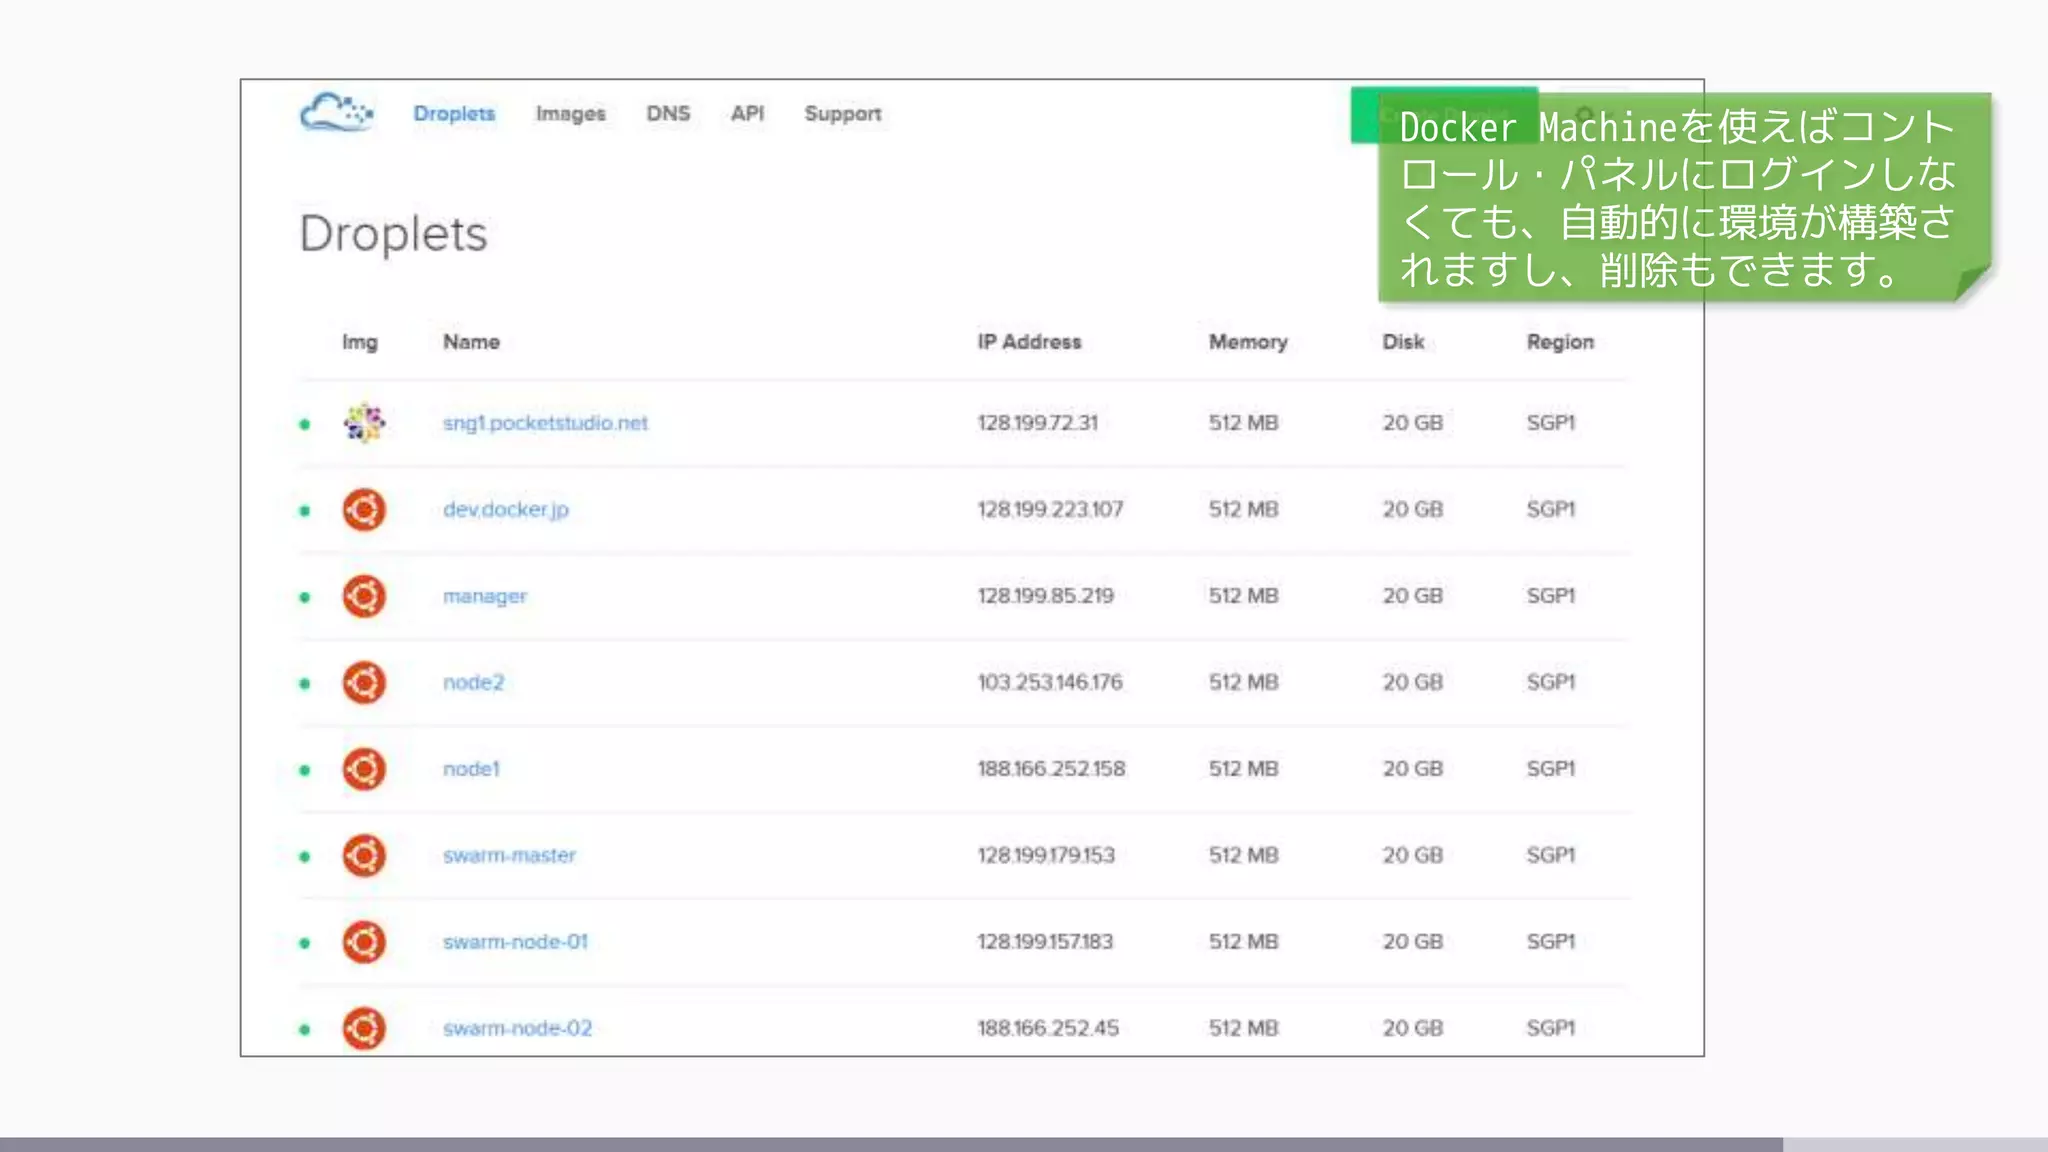2048x1152 pixels.
Task: Click the Droplets page heading
Action: coord(393,234)
